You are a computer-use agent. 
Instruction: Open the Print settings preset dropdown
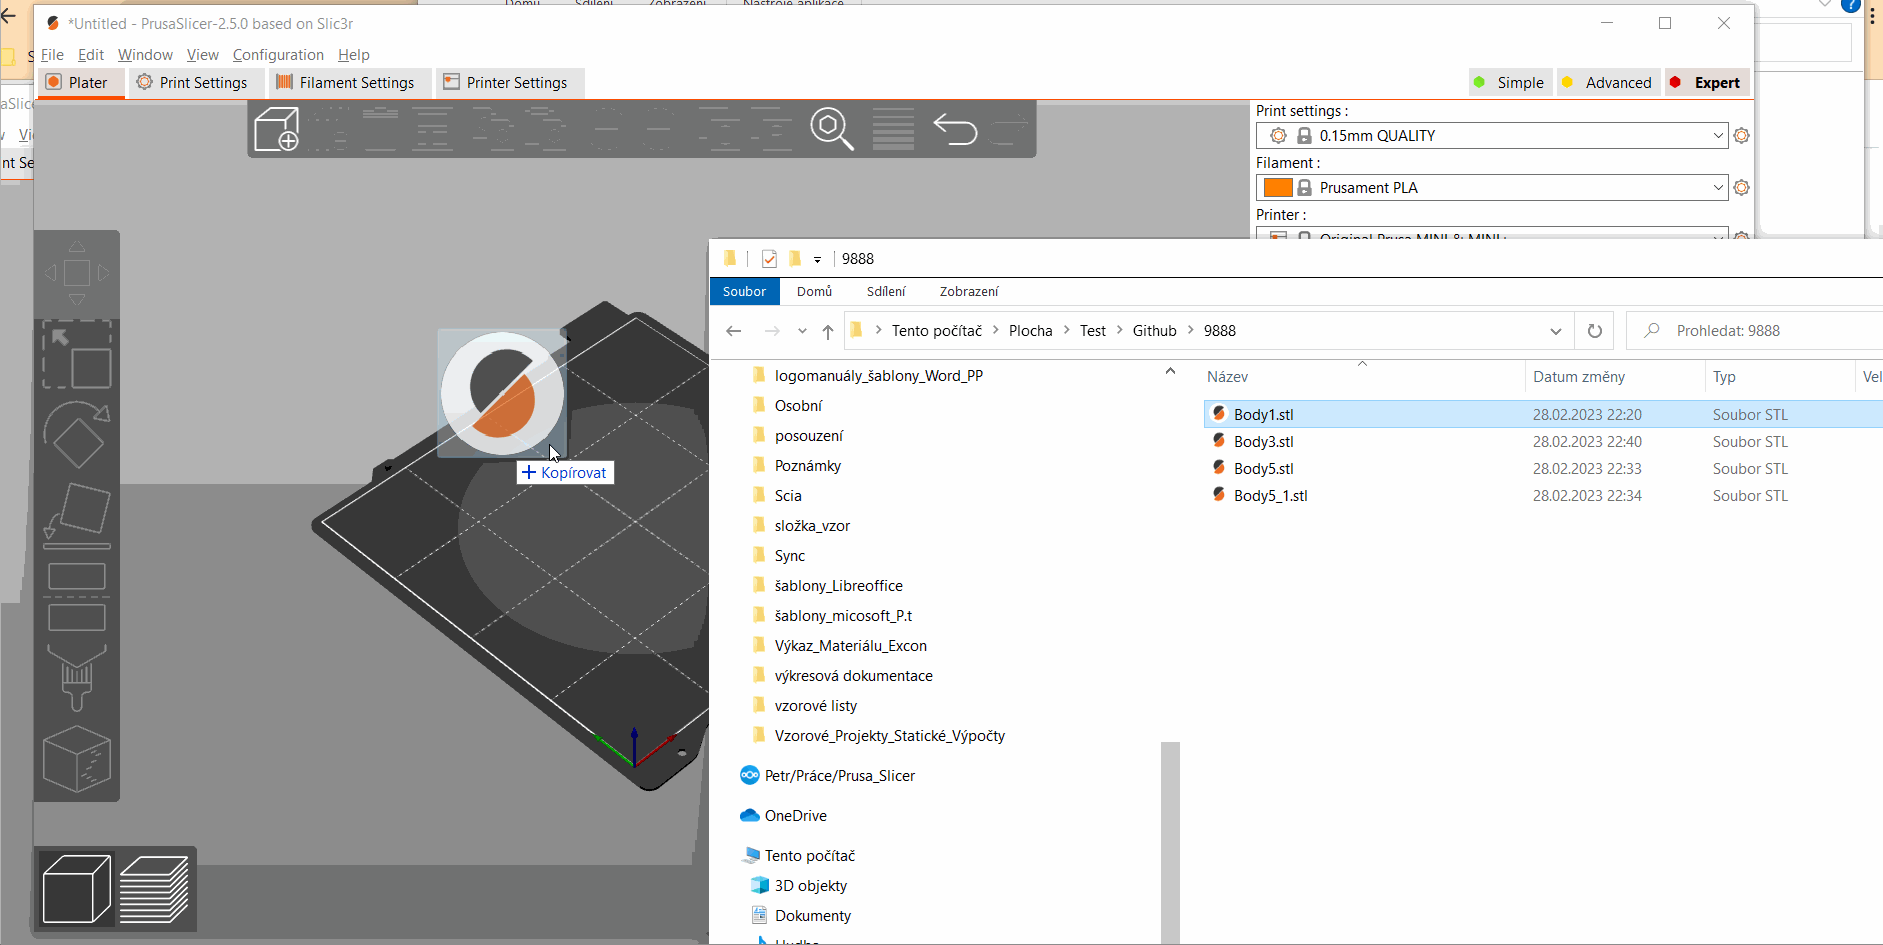[1717, 135]
